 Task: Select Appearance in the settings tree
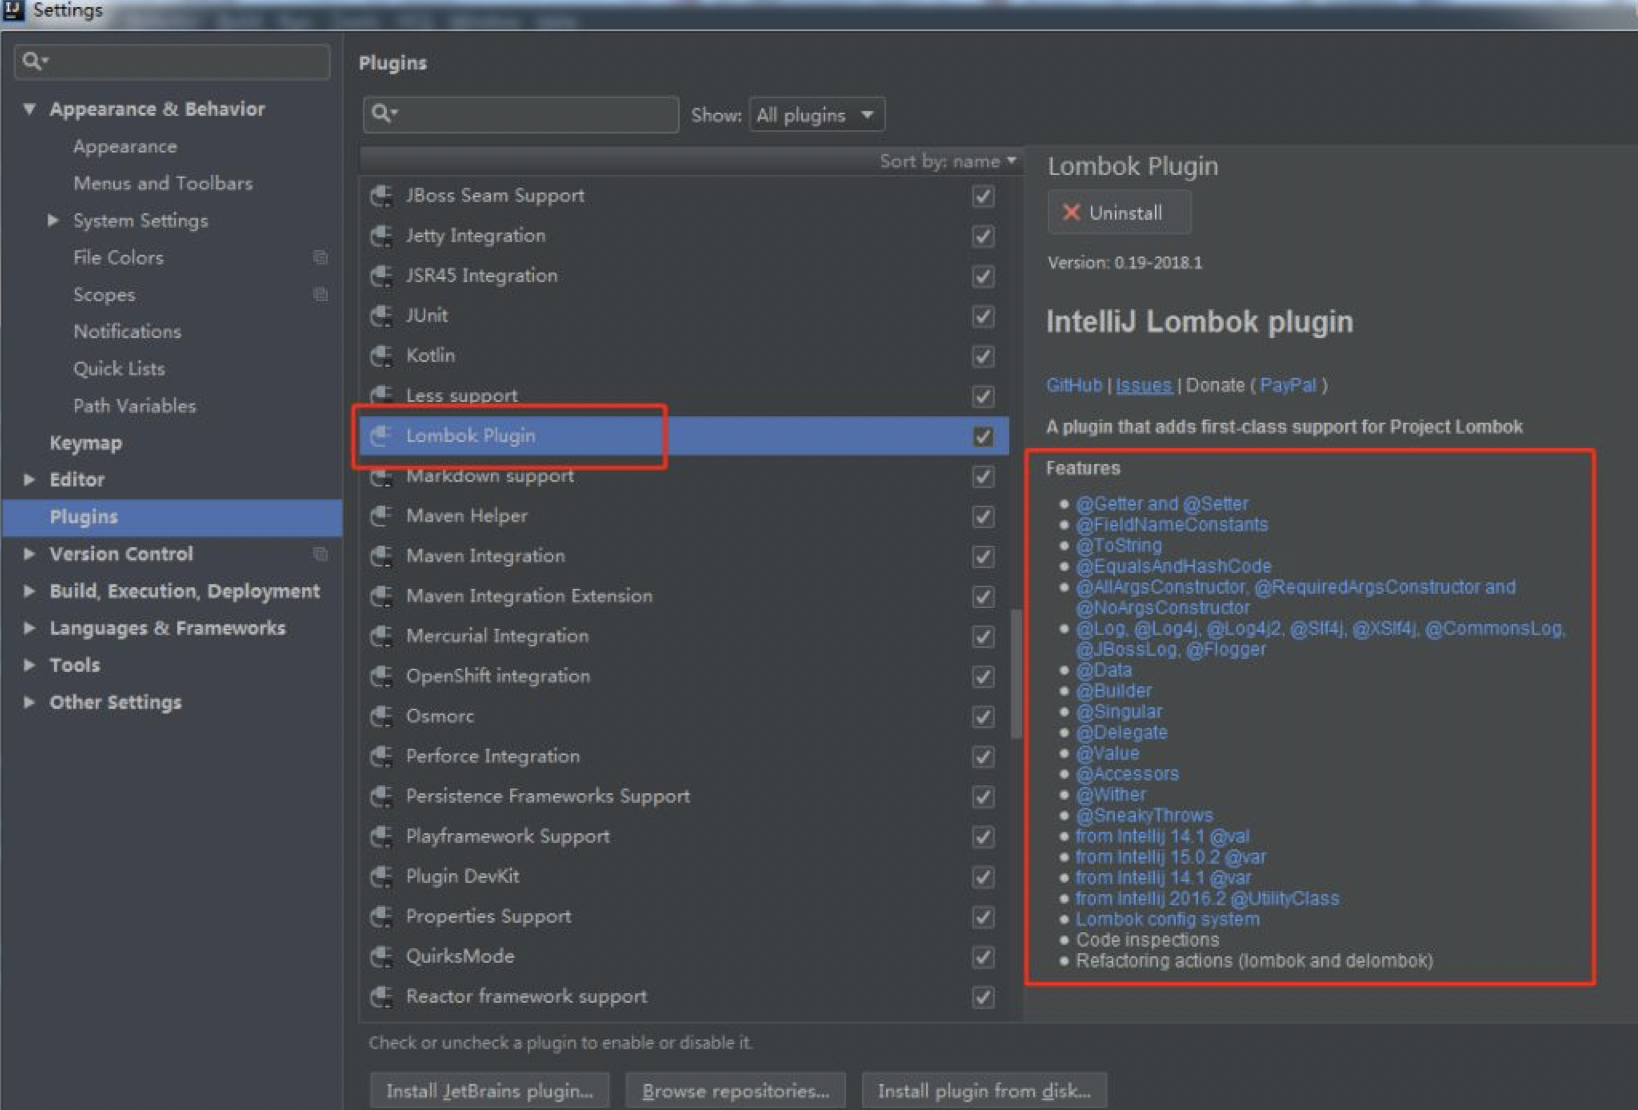click(125, 146)
